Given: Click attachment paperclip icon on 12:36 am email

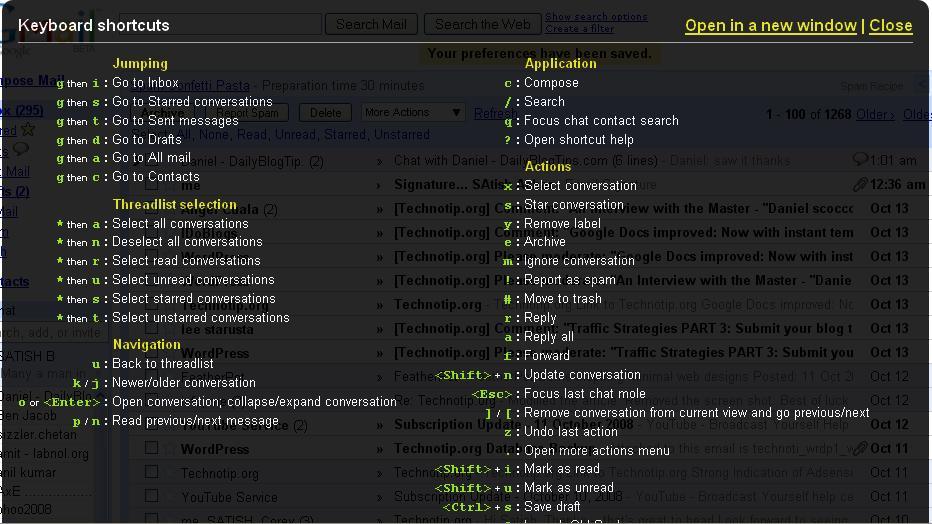Looking at the screenshot, I should tap(860, 185).
